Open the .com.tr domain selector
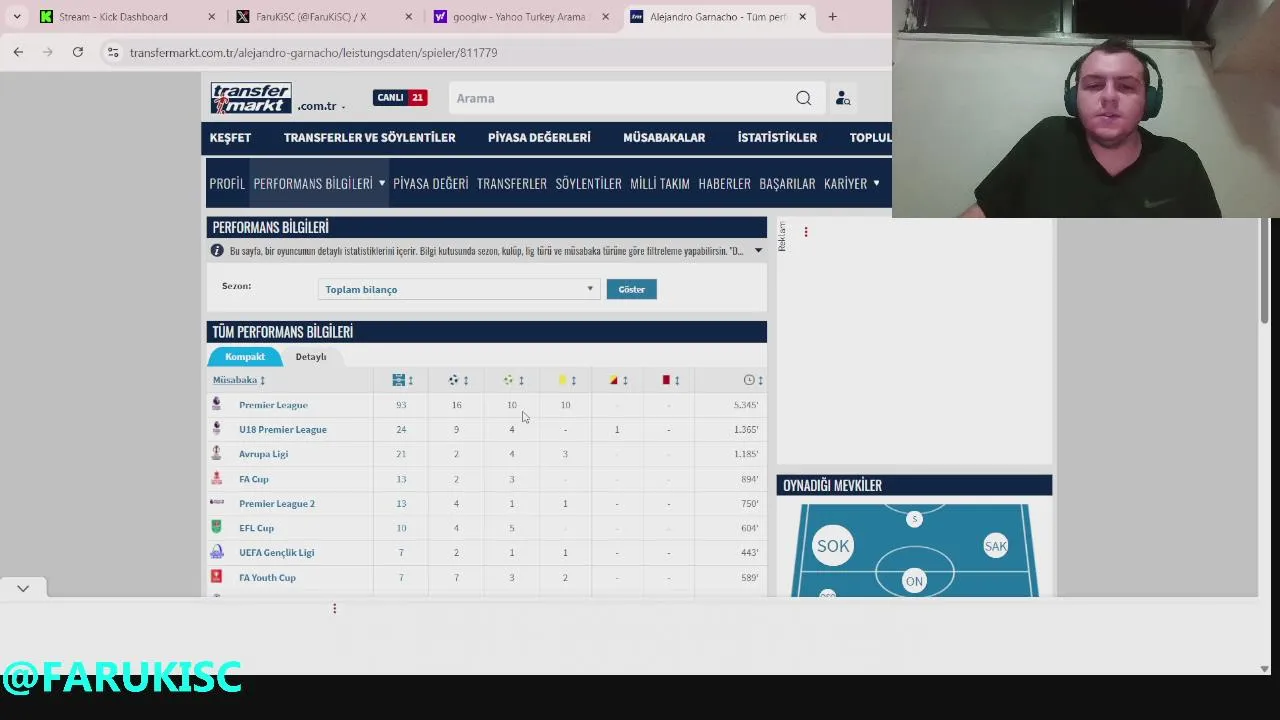This screenshot has height=720, width=1280. 321,106
